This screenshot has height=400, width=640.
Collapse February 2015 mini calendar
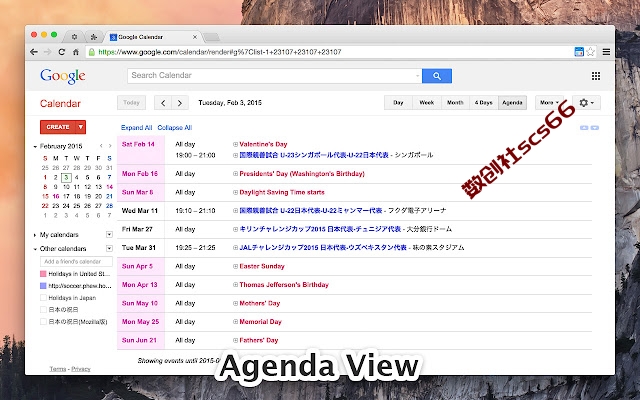[x=35, y=146]
